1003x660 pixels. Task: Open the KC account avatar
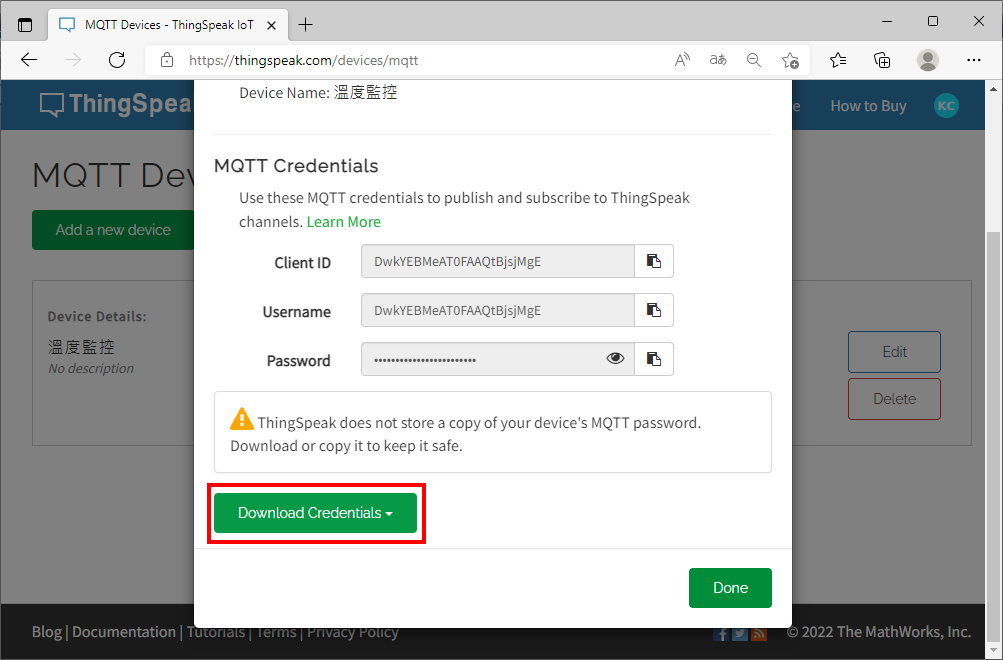click(946, 106)
